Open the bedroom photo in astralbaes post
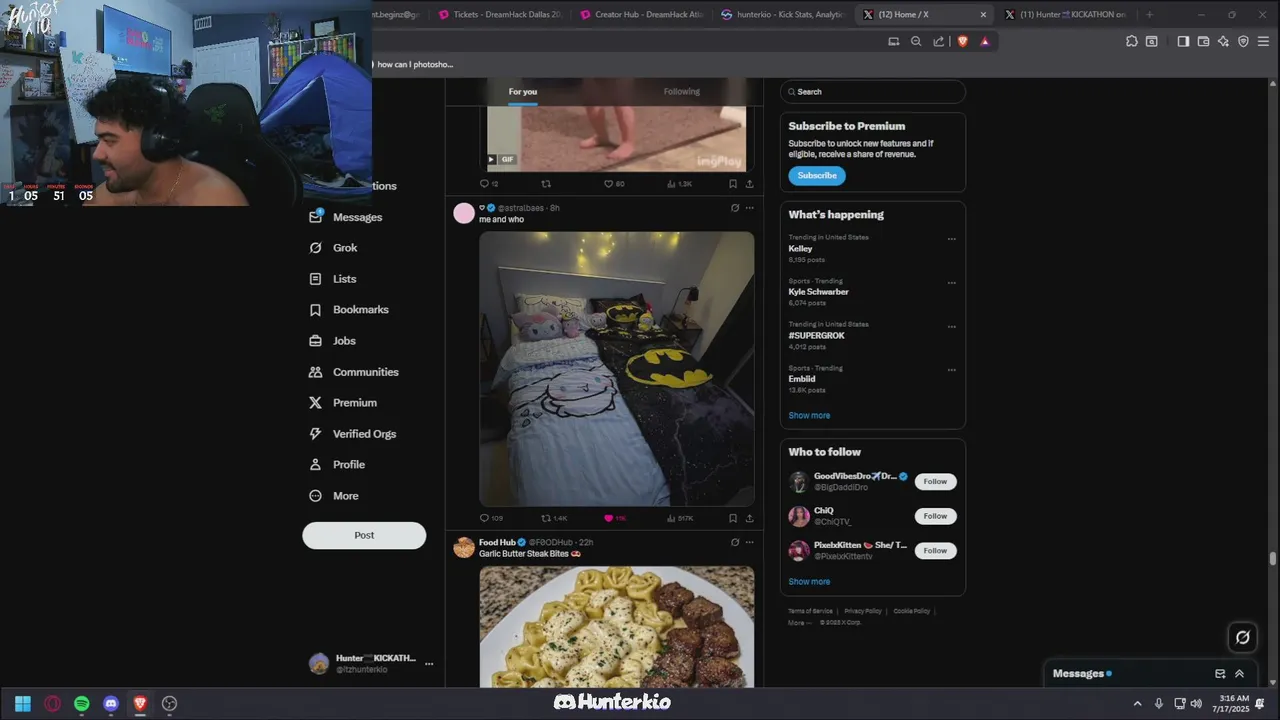The image size is (1280, 720). [x=617, y=369]
